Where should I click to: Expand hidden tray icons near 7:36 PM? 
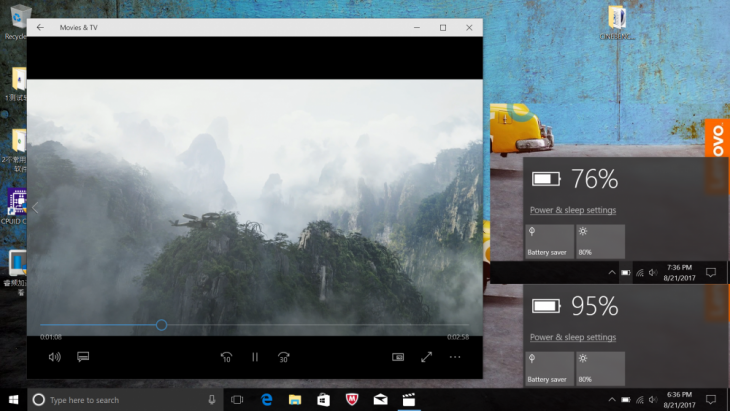pyautogui.click(x=612, y=272)
